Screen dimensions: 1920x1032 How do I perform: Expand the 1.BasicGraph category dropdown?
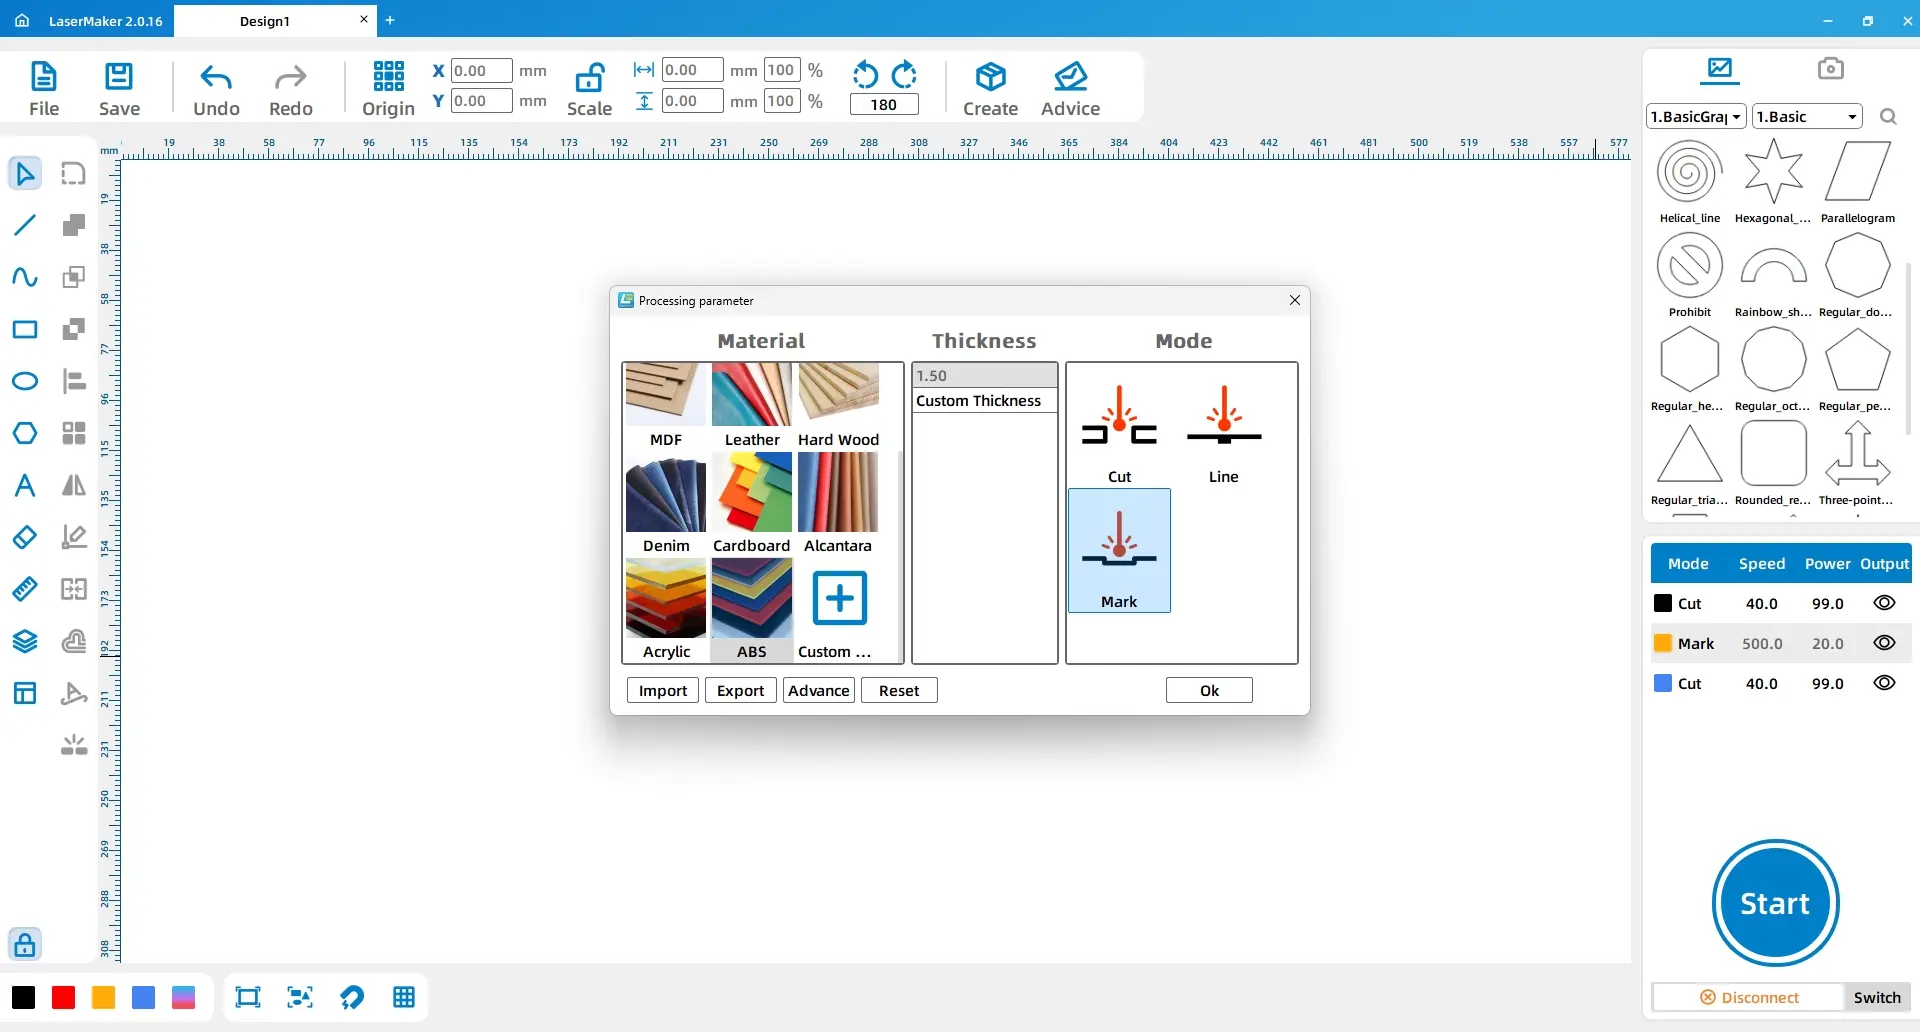pos(1696,117)
